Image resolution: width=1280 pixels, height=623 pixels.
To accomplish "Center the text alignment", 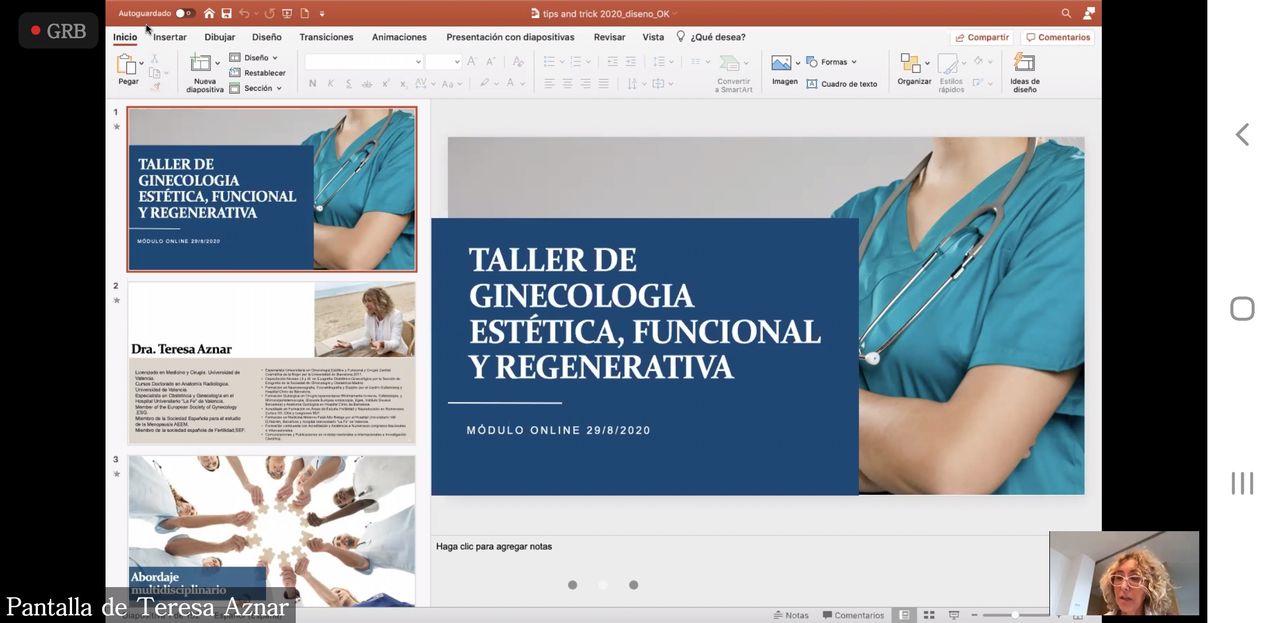I will pos(567,84).
